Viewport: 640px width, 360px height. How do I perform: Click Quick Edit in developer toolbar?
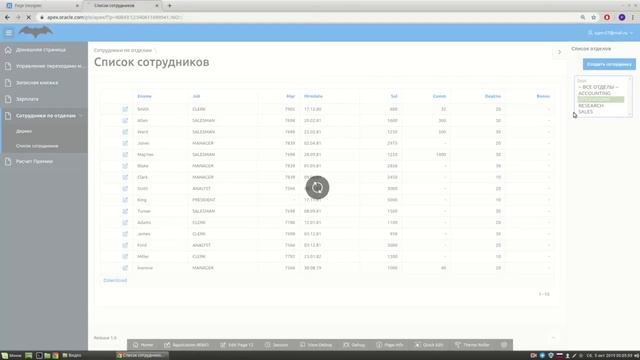pyautogui.click(x=429, y=345)
